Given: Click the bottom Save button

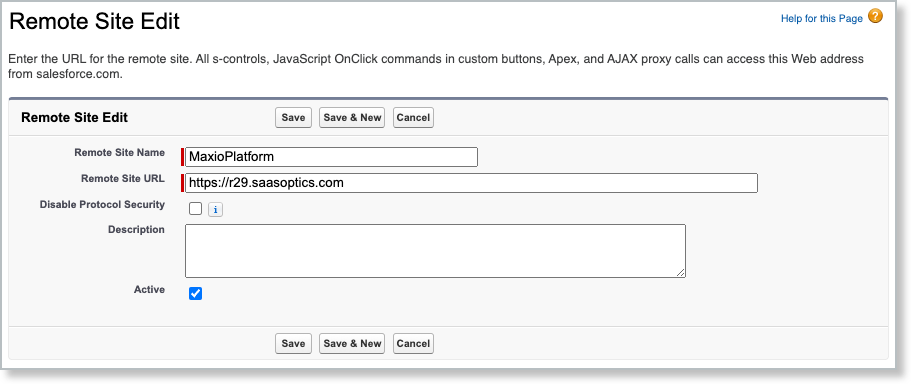Looking at the screenshot, I should point(293,343).
